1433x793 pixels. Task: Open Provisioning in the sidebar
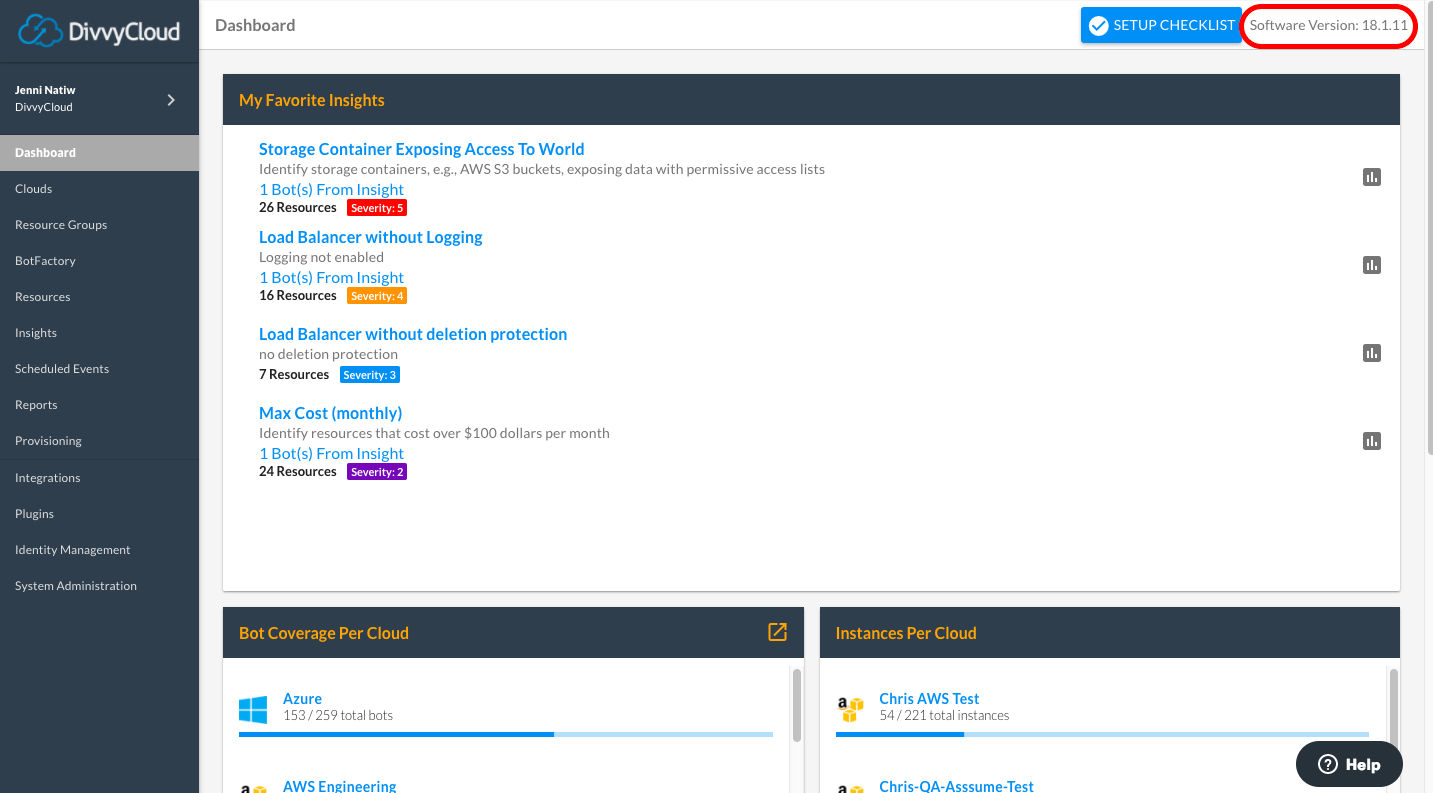tap(99, 441)
